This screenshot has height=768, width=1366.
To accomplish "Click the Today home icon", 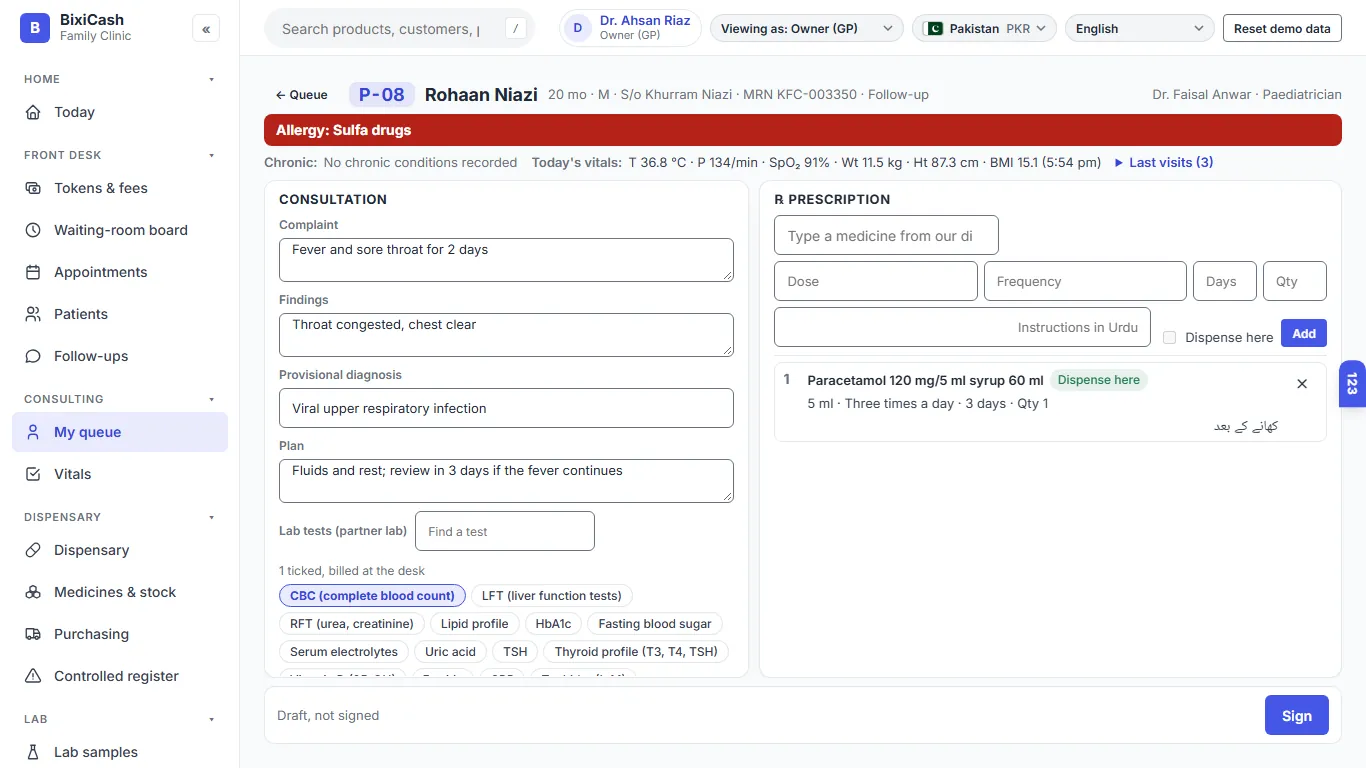I will (x=33, y=112).
